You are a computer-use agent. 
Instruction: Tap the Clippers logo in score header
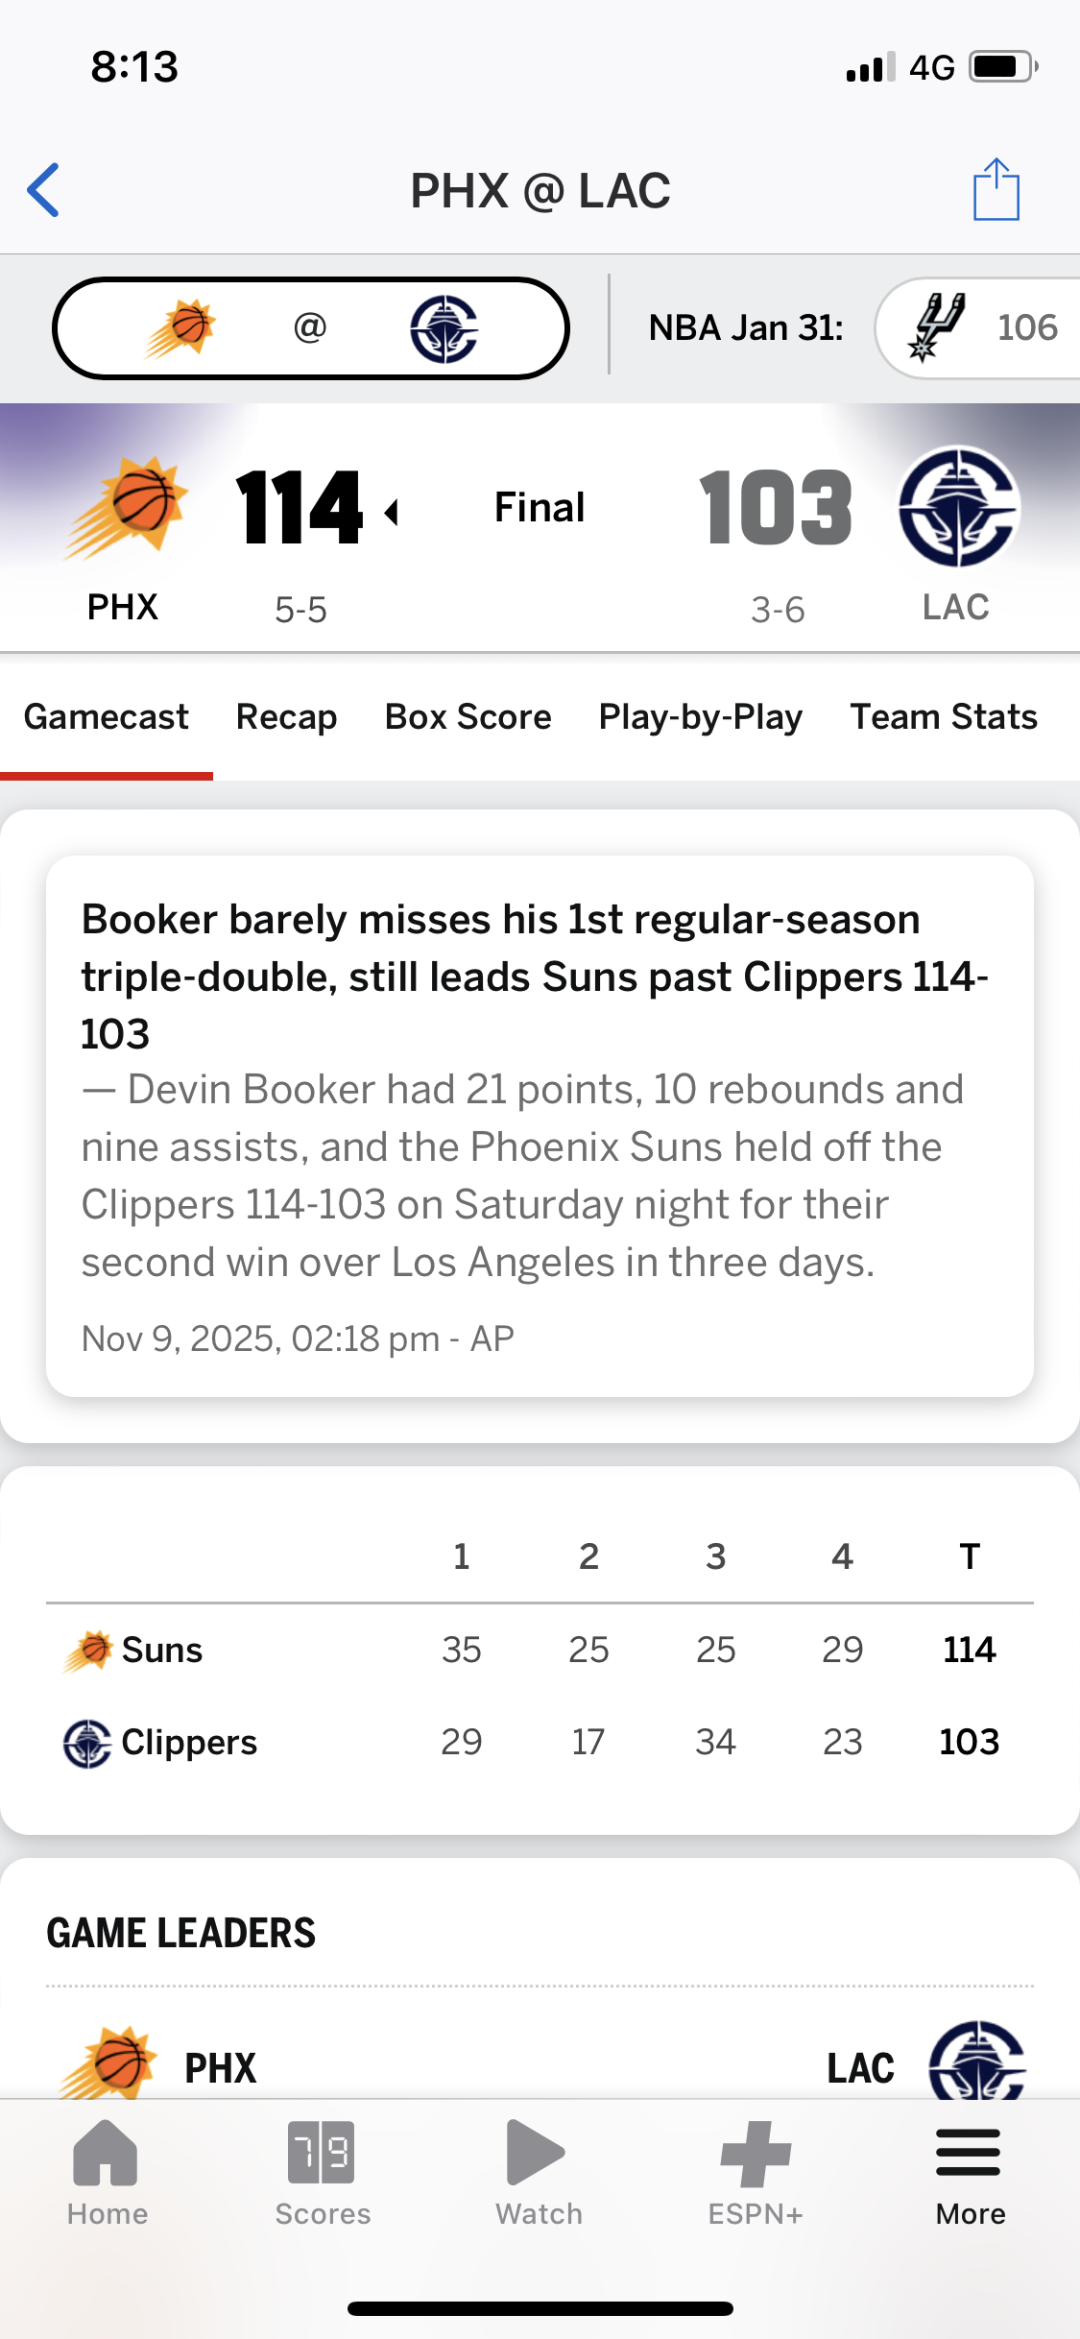(x=958, y=506)
